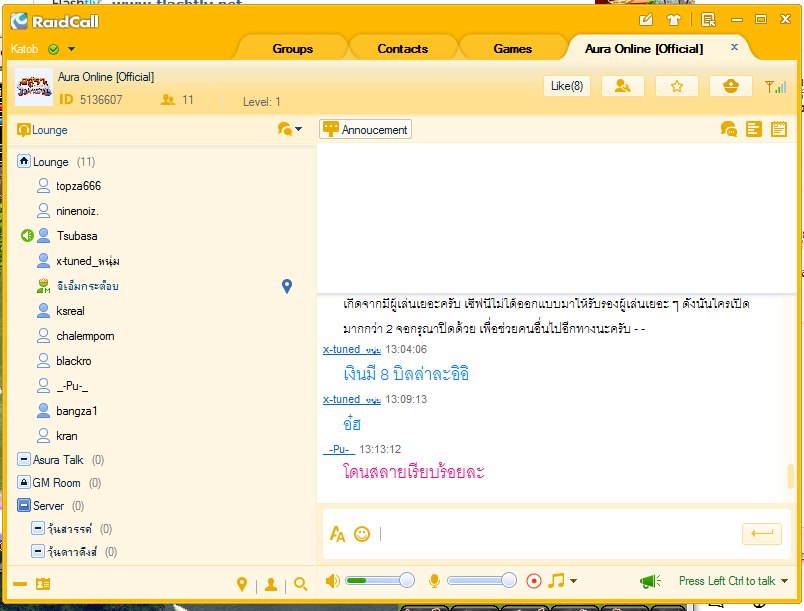Open the helmet admin icon in header
The image size is (804, 611).
coord(731,86)
